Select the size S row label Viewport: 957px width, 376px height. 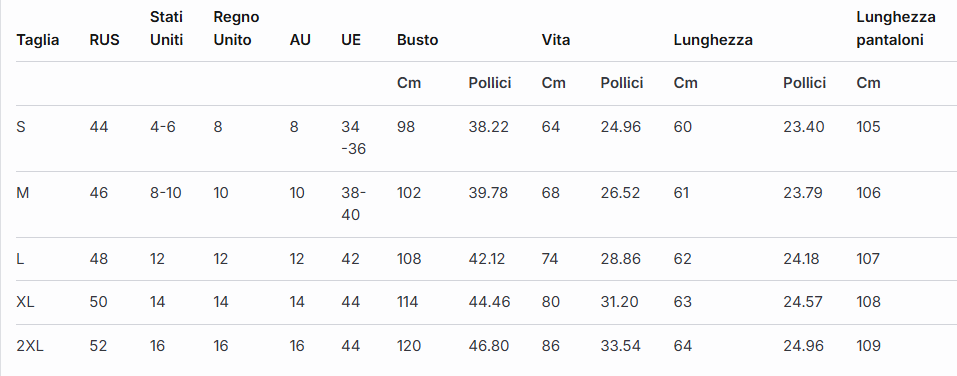(x=21, y=127)
